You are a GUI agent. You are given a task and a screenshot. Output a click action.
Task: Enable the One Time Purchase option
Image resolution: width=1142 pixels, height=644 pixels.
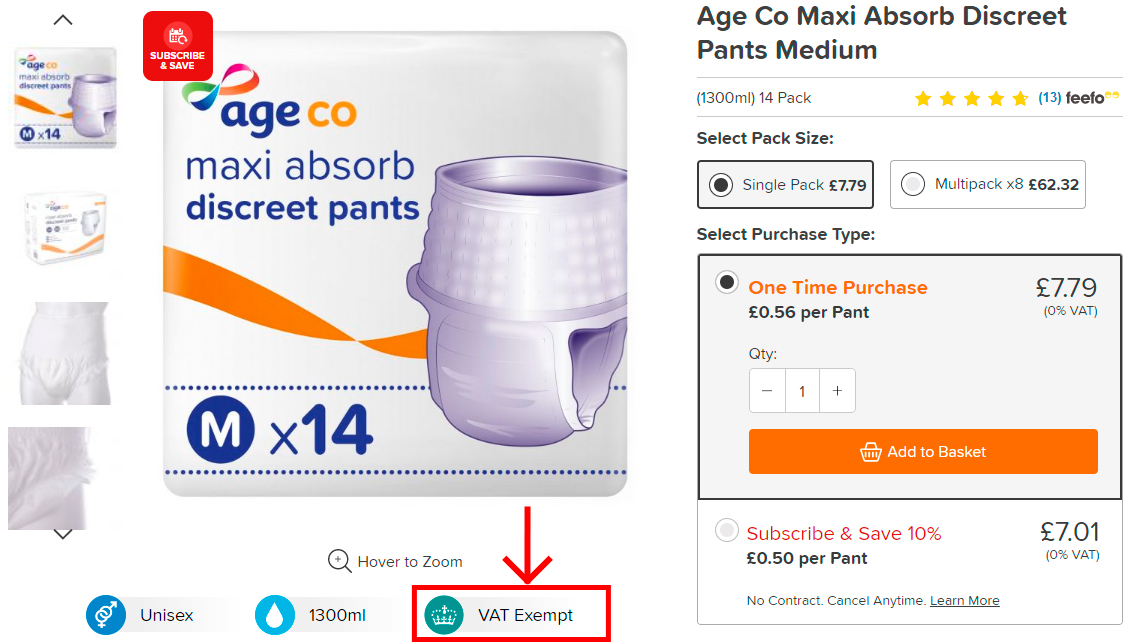(x=727, y=283)
